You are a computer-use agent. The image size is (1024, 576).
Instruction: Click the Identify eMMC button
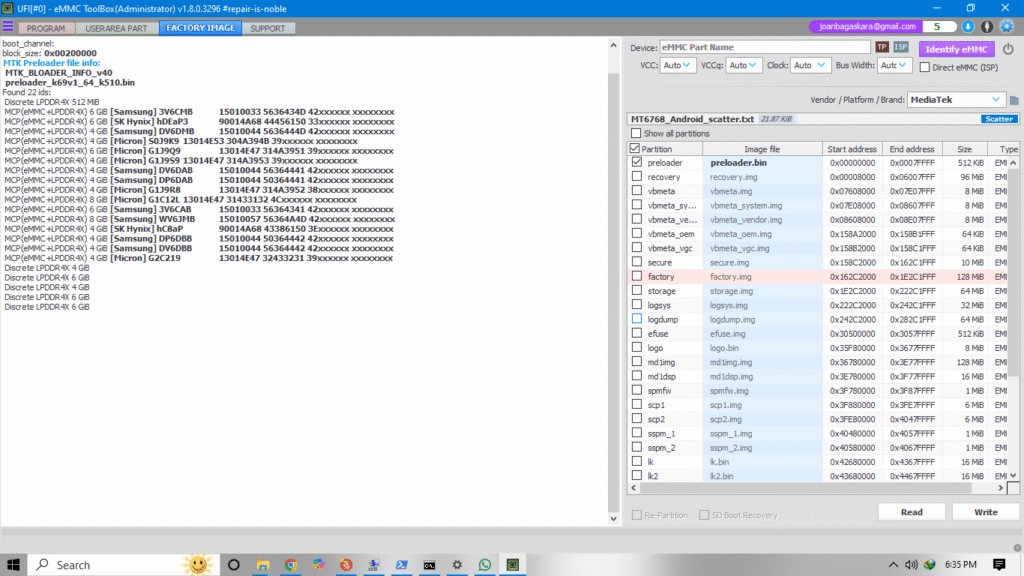click(956, 49)
